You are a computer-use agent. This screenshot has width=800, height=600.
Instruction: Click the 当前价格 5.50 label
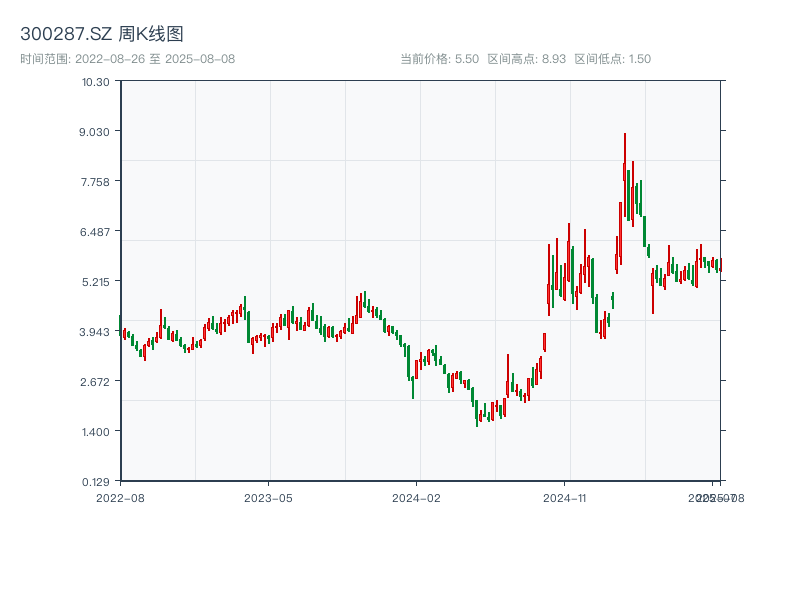(439, 59)
